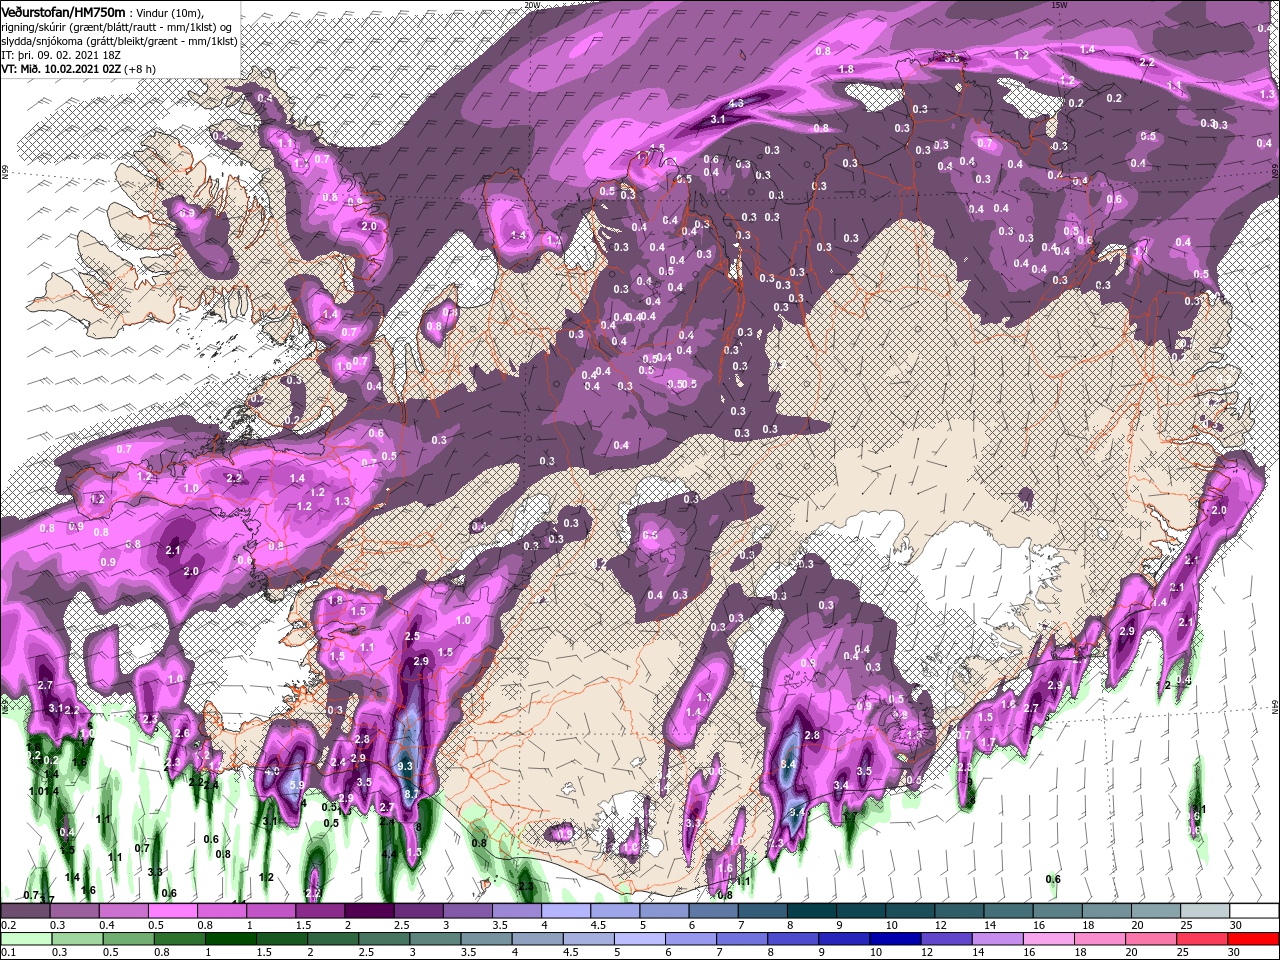Click the 20W longitude label
Screen dimensions: 1280x960
[x=532, y=5]
